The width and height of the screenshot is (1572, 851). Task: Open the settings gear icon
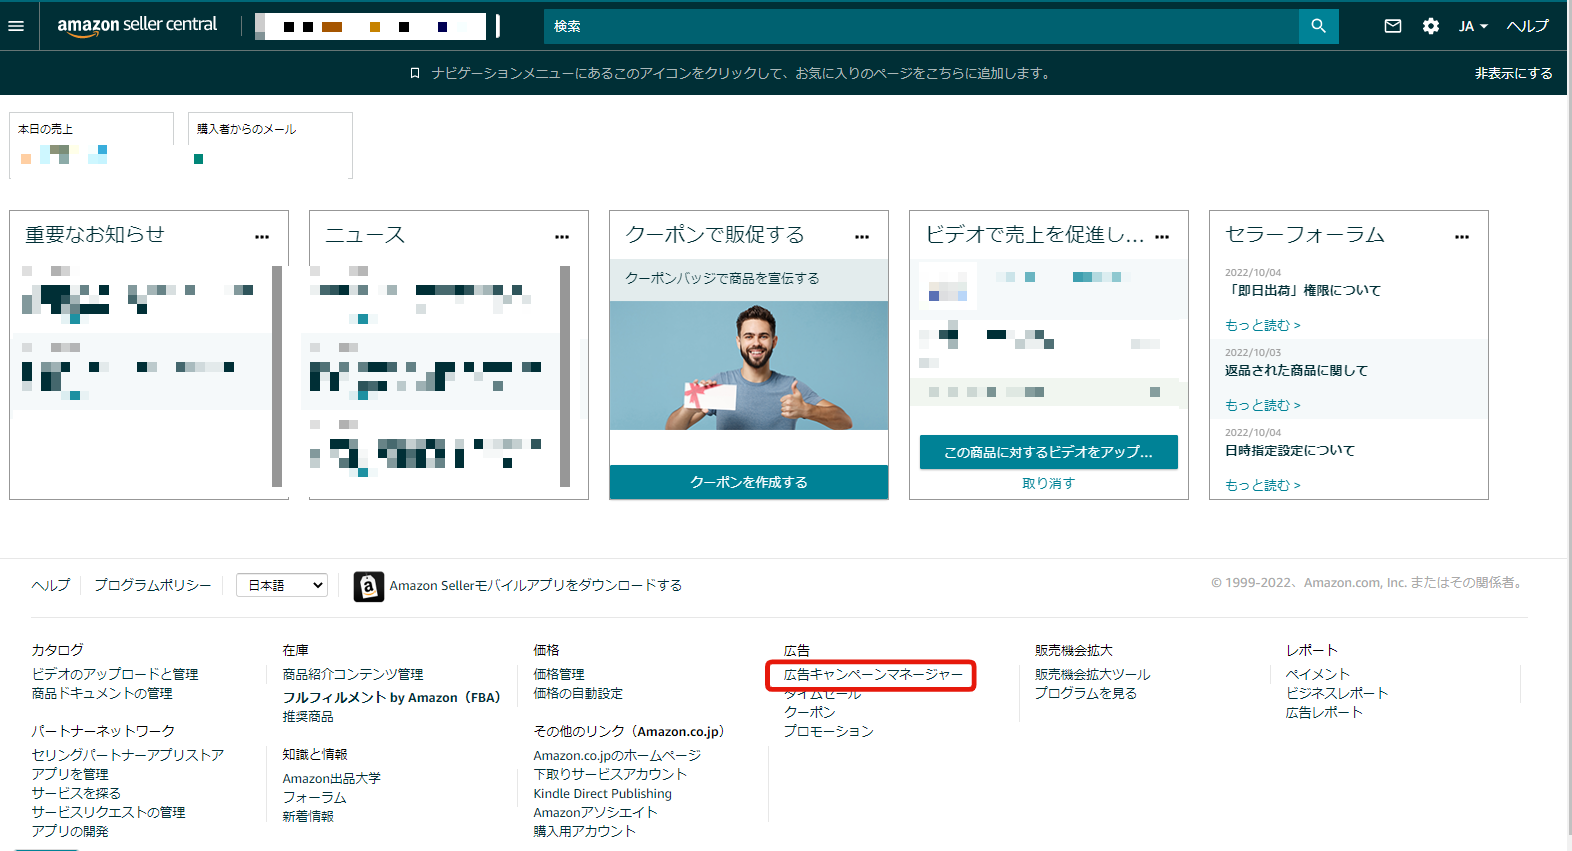[1431, 26]
